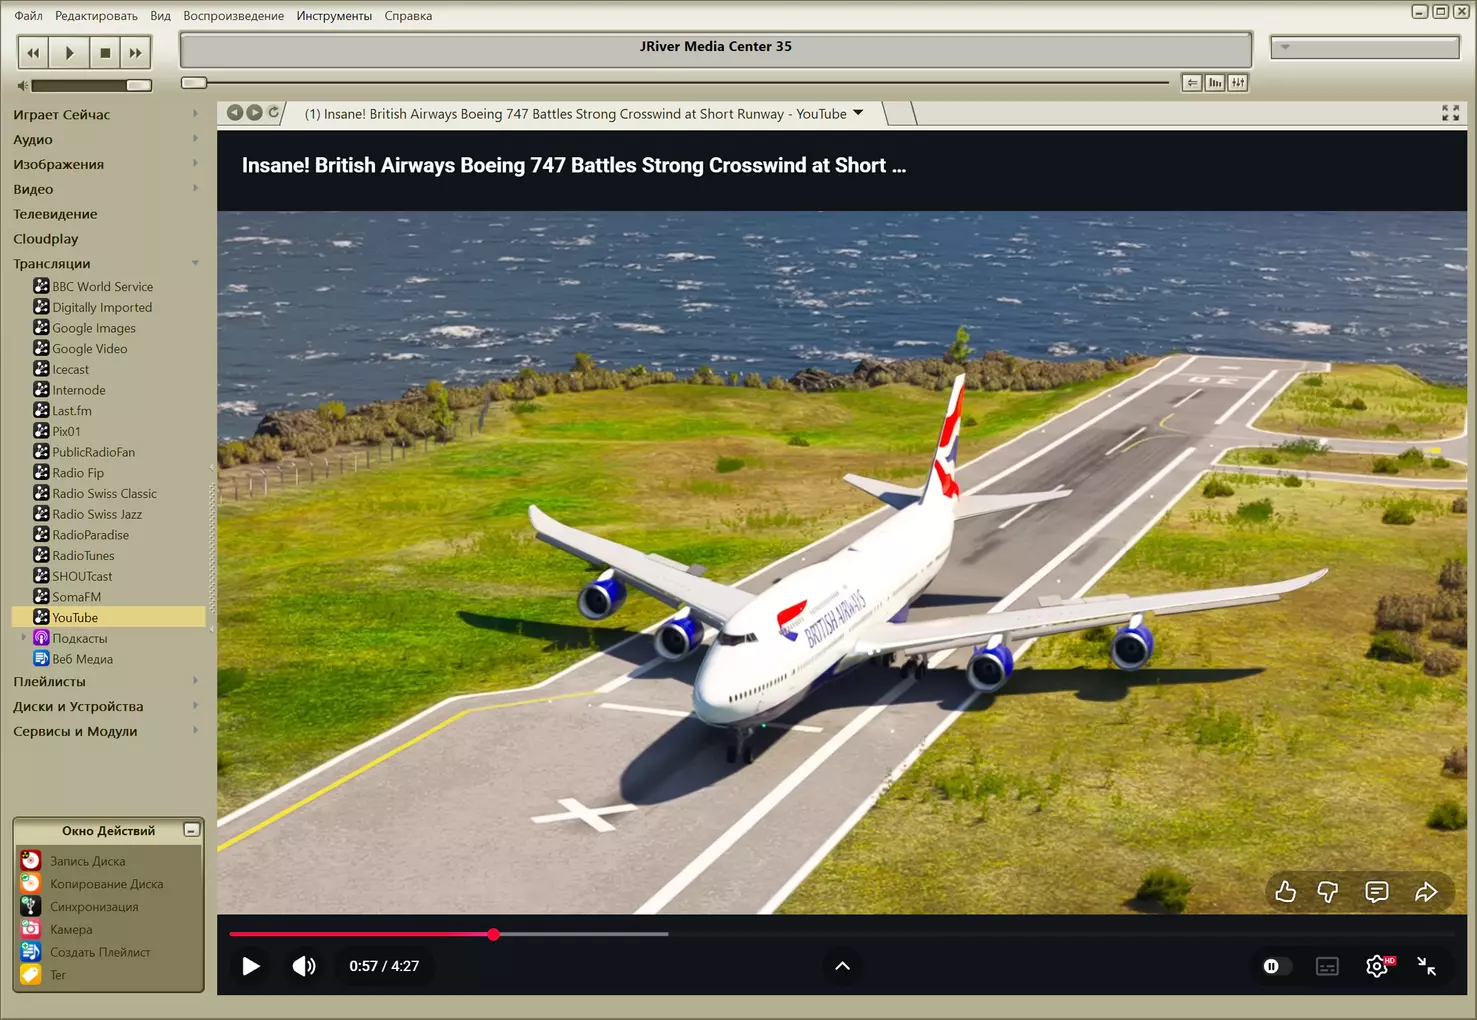Click the RadioTunes icon

(x=41, y=555)
